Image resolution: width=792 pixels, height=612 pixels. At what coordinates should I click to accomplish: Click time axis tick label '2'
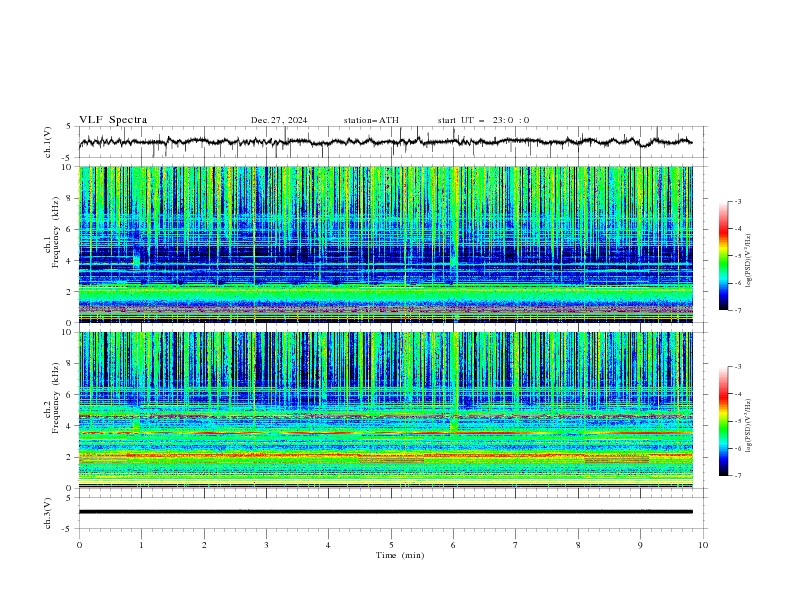pos(204,545)
